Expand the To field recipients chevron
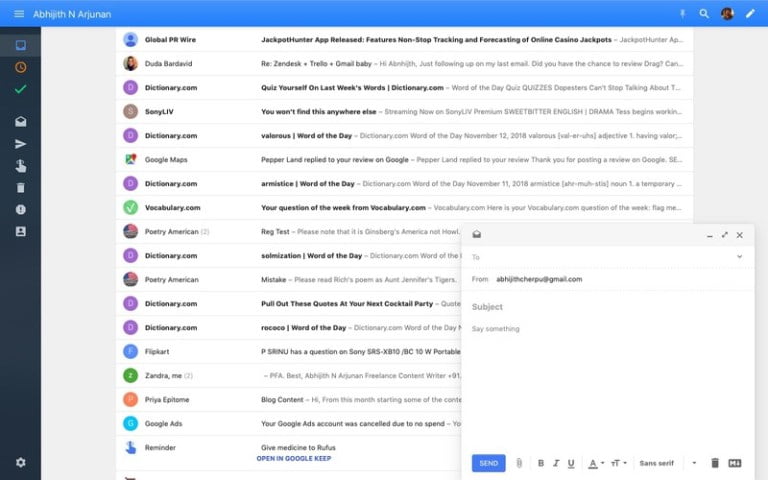This screenshot has width=768, height=480. pos(739,257)
